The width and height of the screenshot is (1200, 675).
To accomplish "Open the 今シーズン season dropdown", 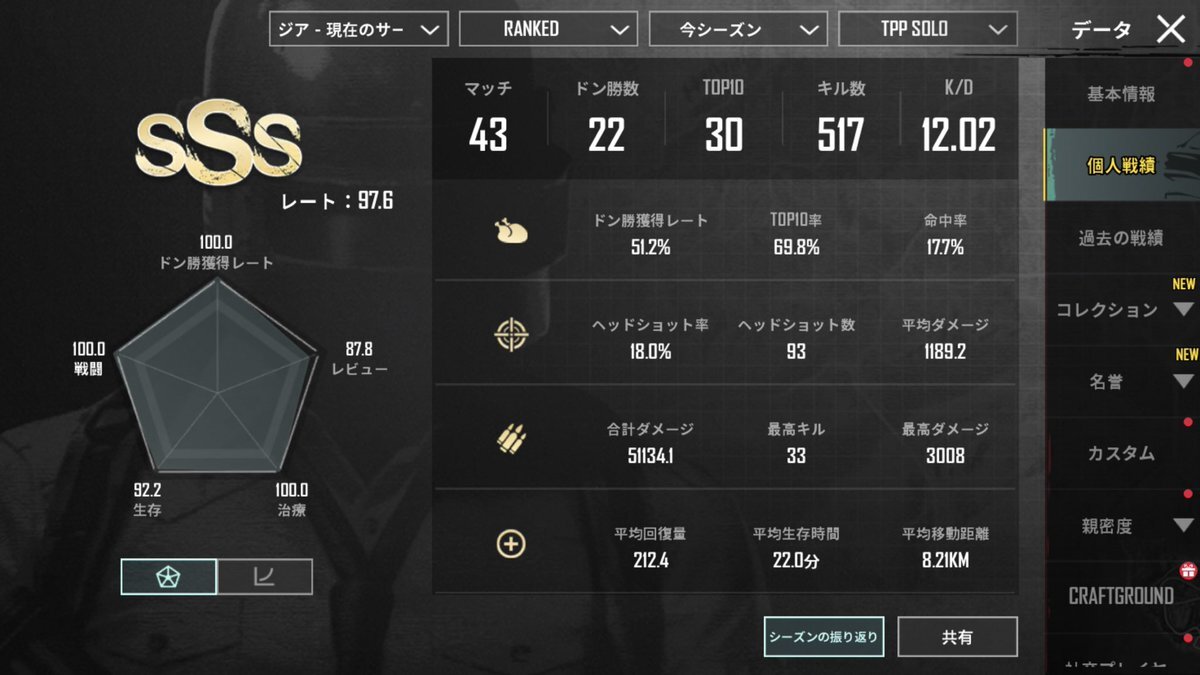I will coord(738,29).
